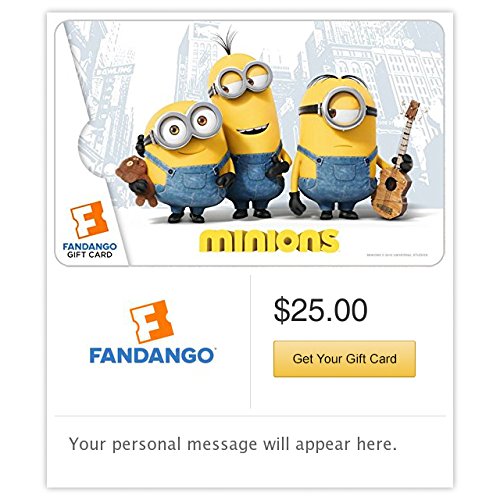
Task: Click the blue FANDANGO wordmark below the card
Action: pos(153,356)
